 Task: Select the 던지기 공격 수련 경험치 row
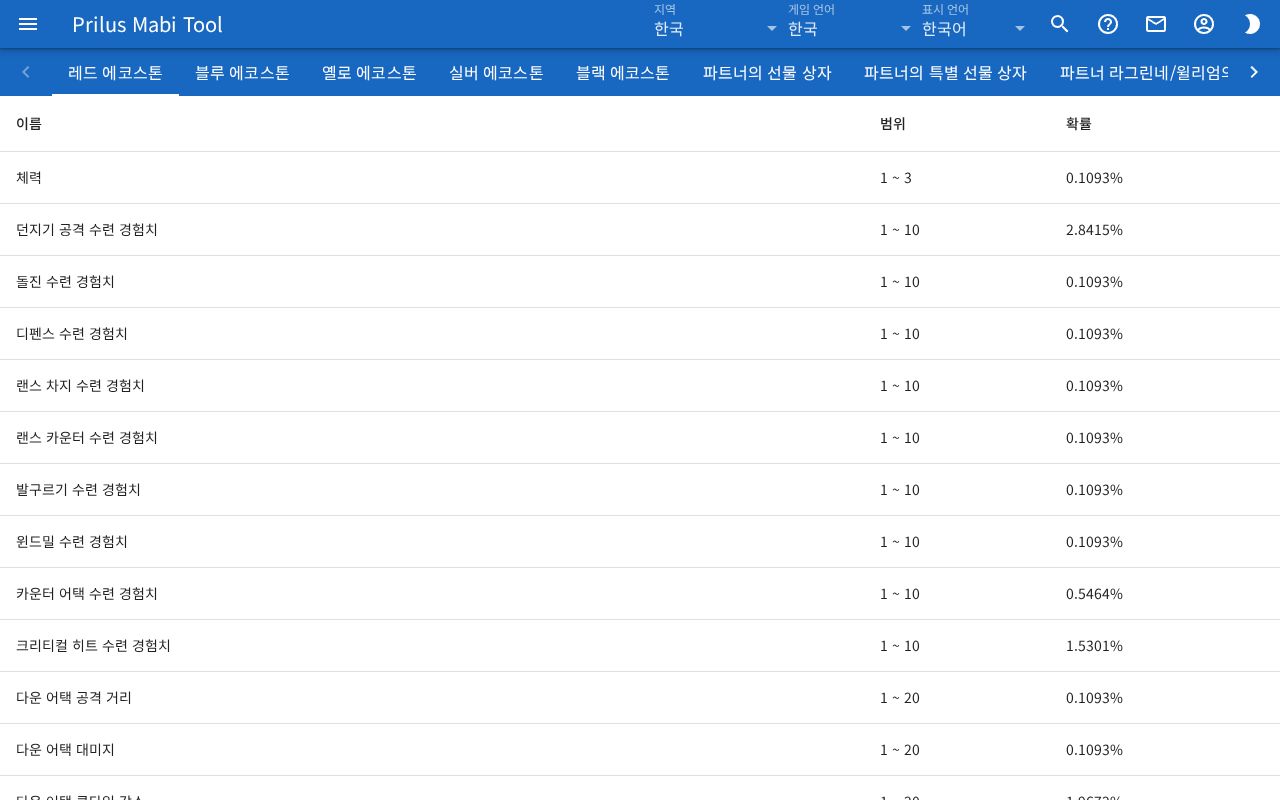tap(640, 230)
